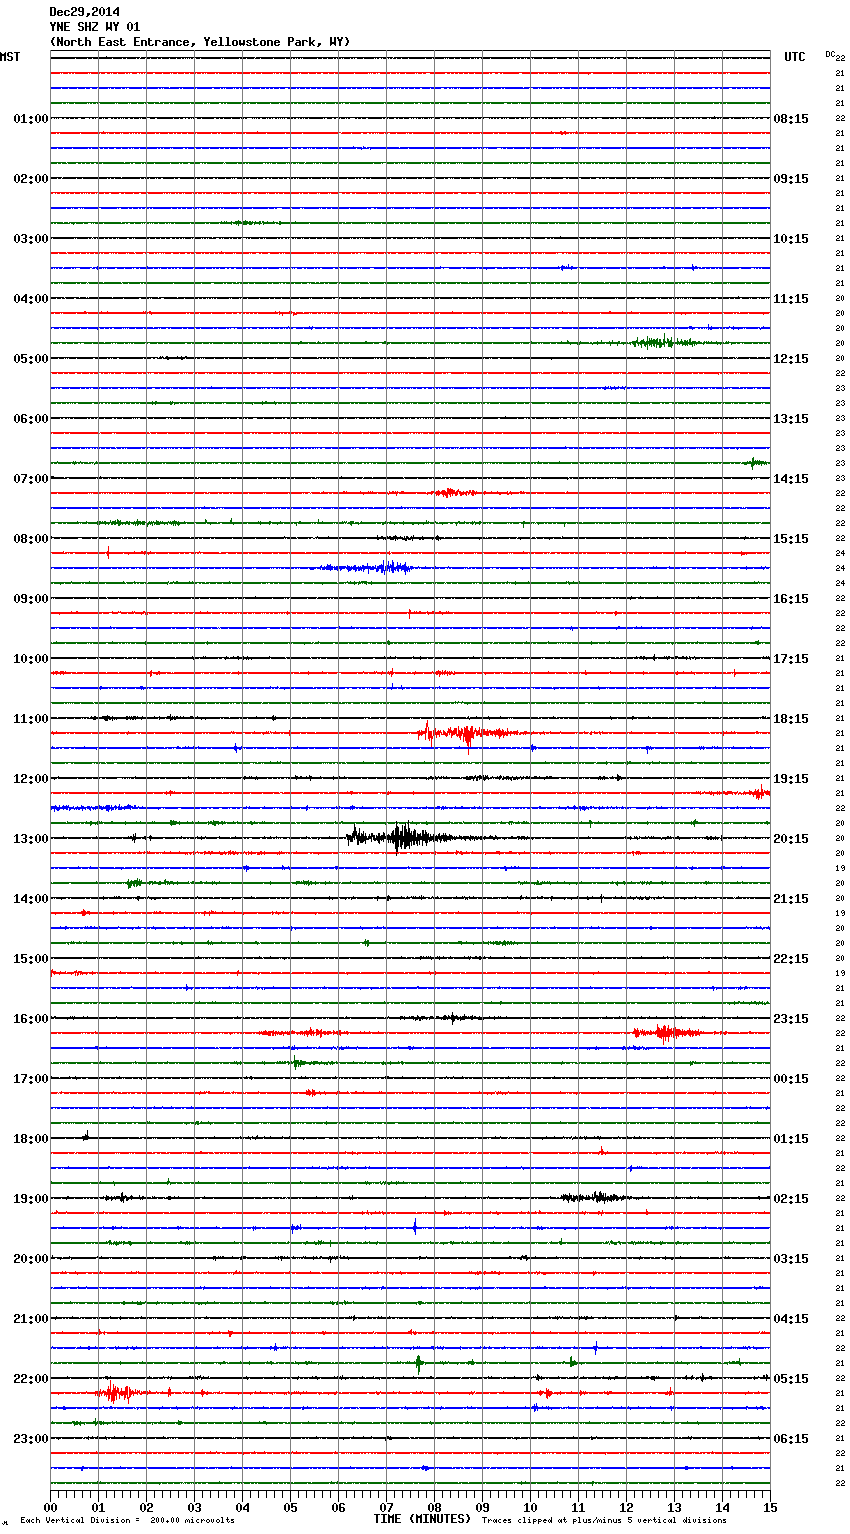Viewport: 850px width, 1534px height.
Task: Select the 07:00 MST time label
Action: tap(30, 479)
